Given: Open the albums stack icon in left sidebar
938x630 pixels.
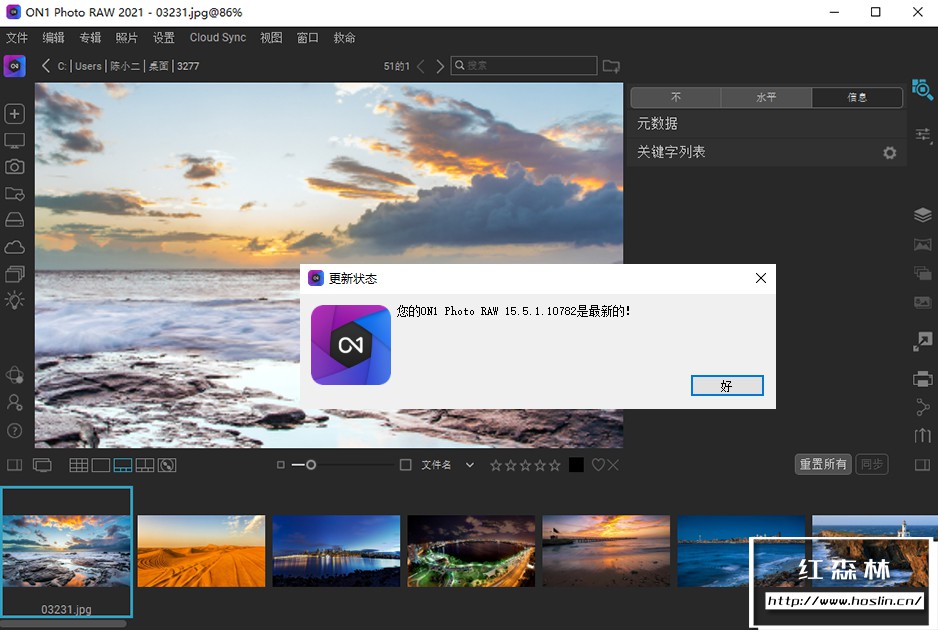Looking at the screenshot, I should [14, 273].
